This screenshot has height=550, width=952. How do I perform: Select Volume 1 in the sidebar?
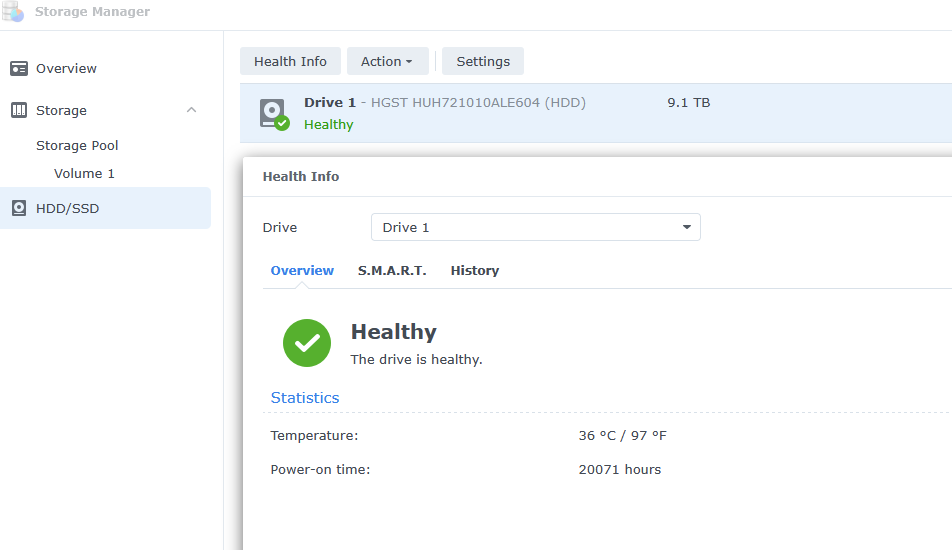pos(84,174)
